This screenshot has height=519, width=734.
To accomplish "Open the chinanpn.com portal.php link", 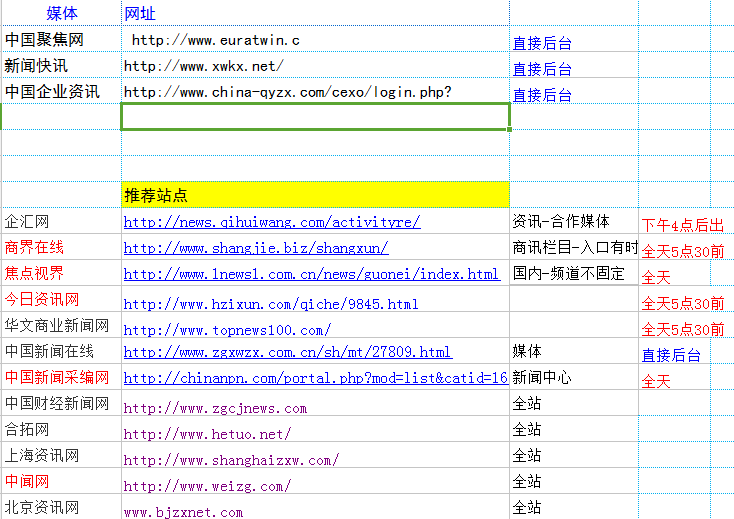I will pos(316,378).
